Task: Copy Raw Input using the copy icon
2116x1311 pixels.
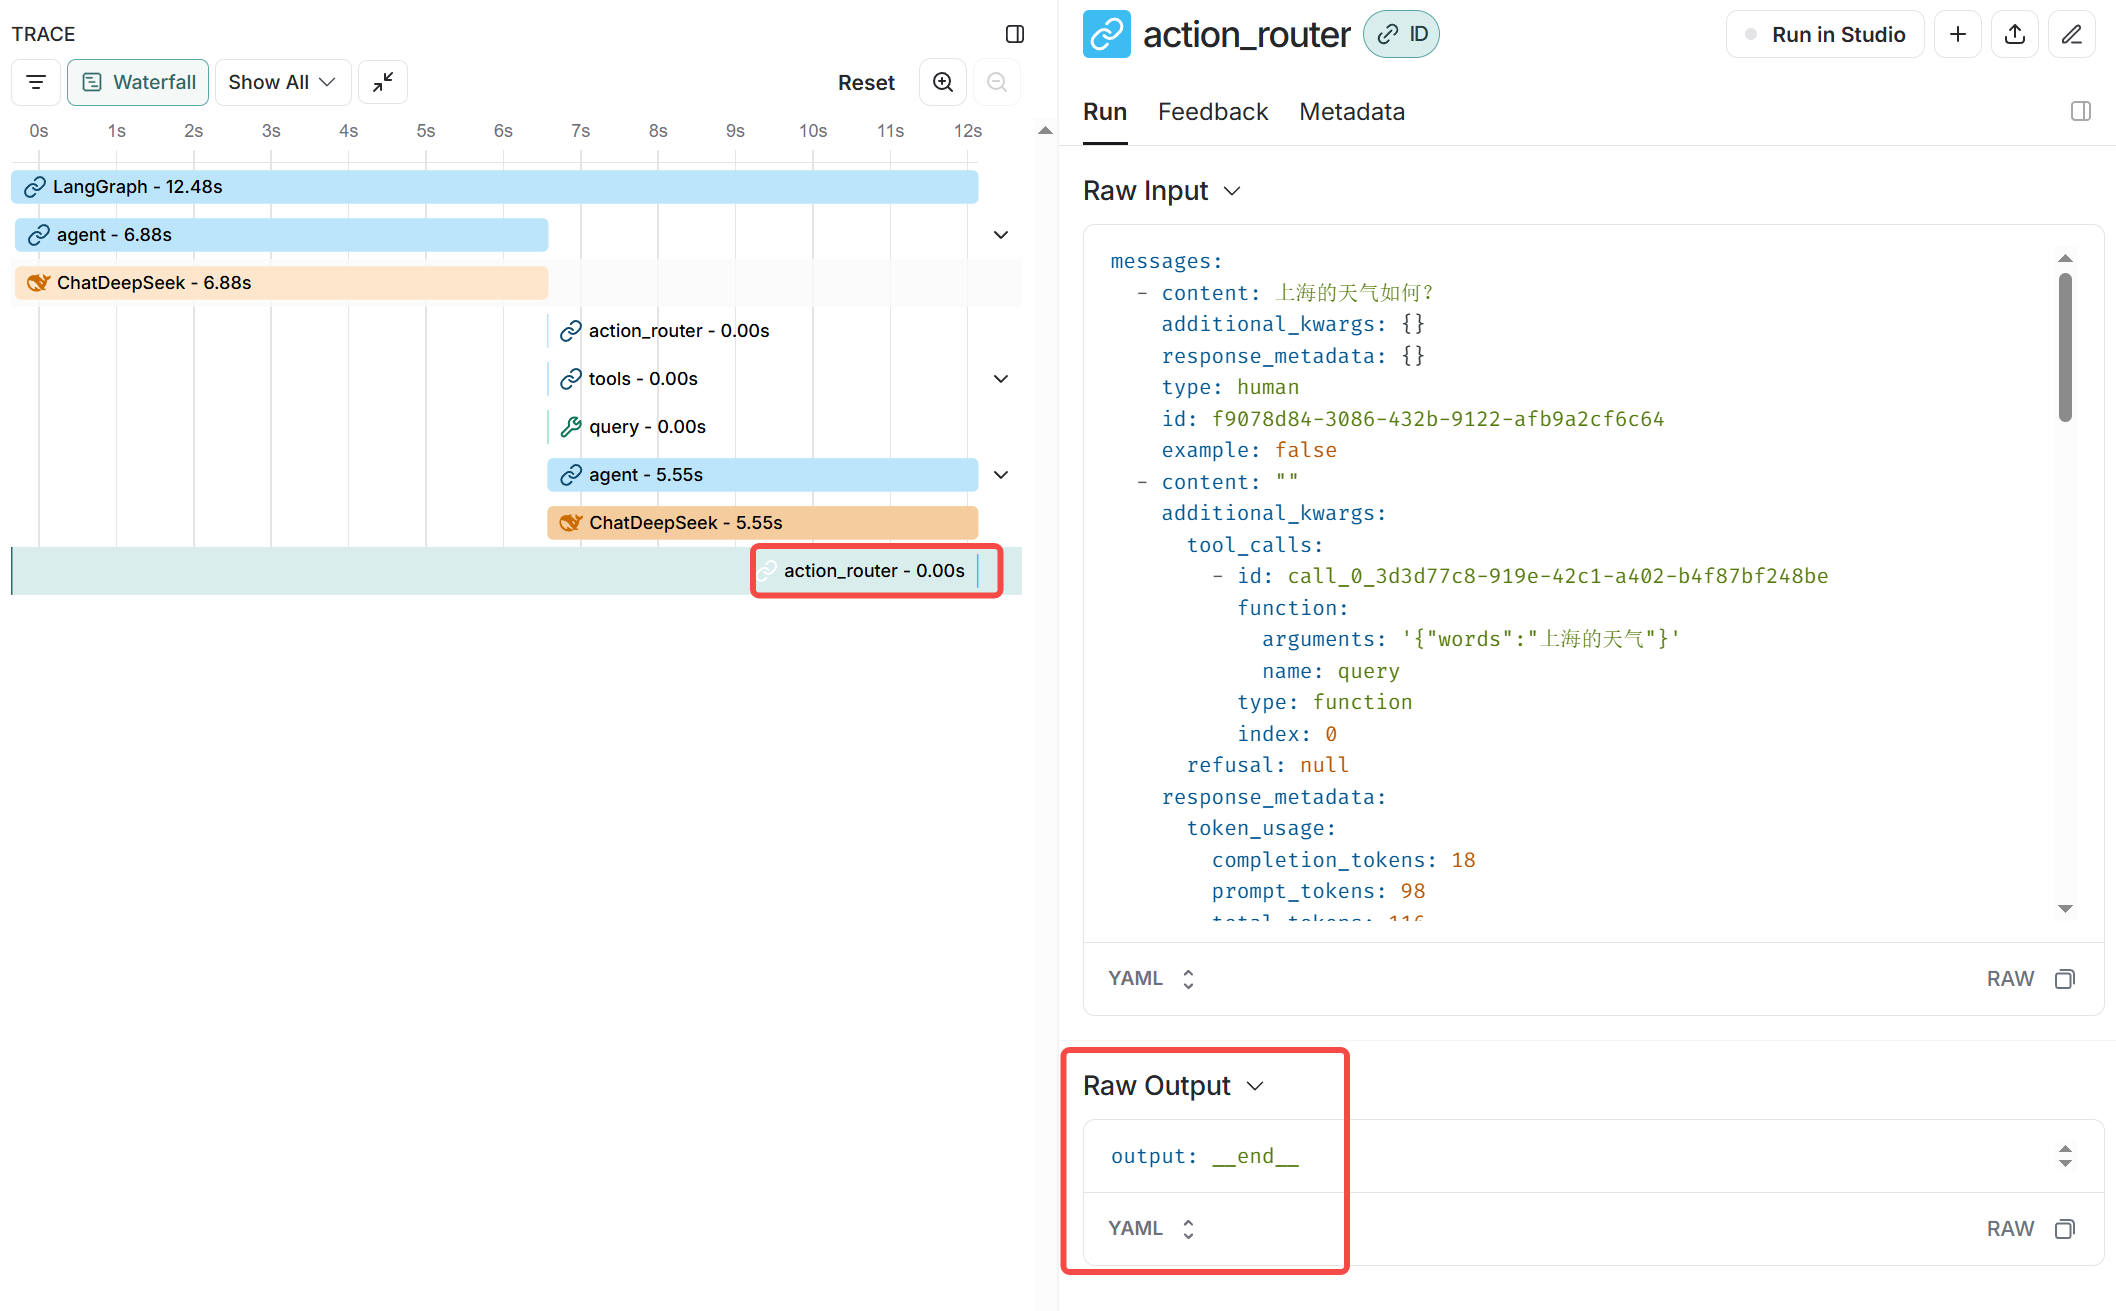Action: (2065, 978)
